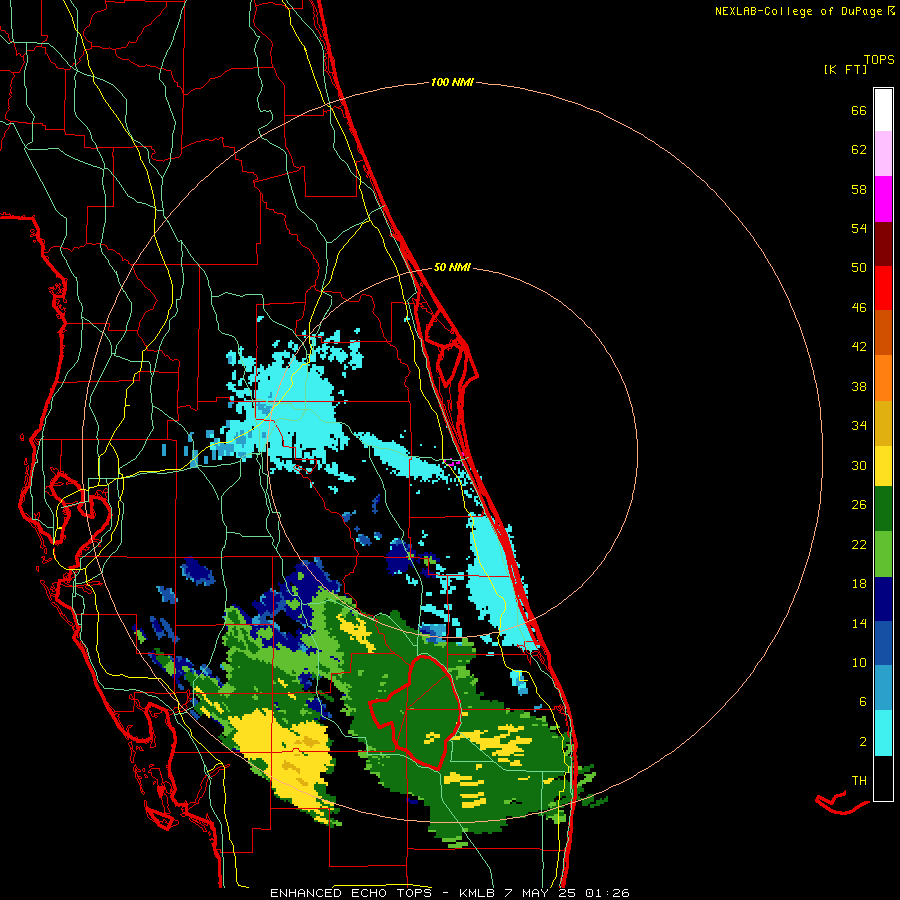Pick the medium blue legend swatch
Screen dimensions: 900x900
[883, 643]
